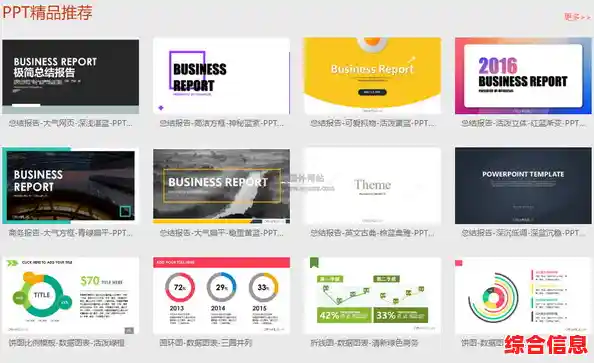Click the caption under the purple-frame BUSINESS REPORT thumbnail
The width and height of the screenshot is (594, 363).
point(222,123)
